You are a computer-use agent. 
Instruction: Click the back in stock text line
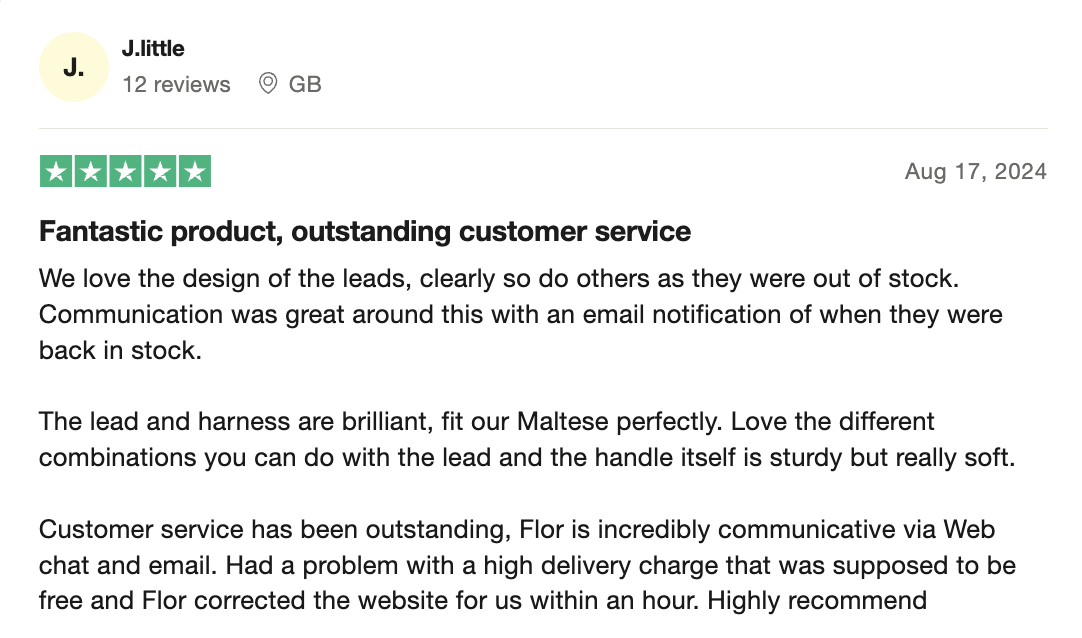[120, 350]
